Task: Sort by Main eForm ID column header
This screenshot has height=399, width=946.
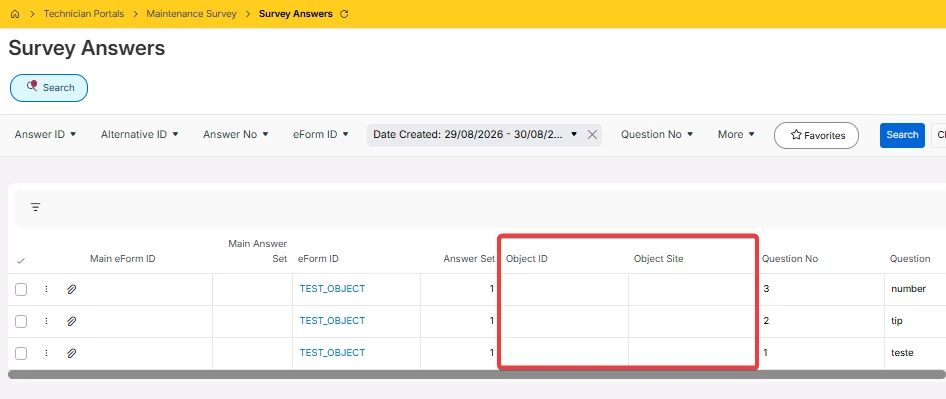Action: (122, 259)
